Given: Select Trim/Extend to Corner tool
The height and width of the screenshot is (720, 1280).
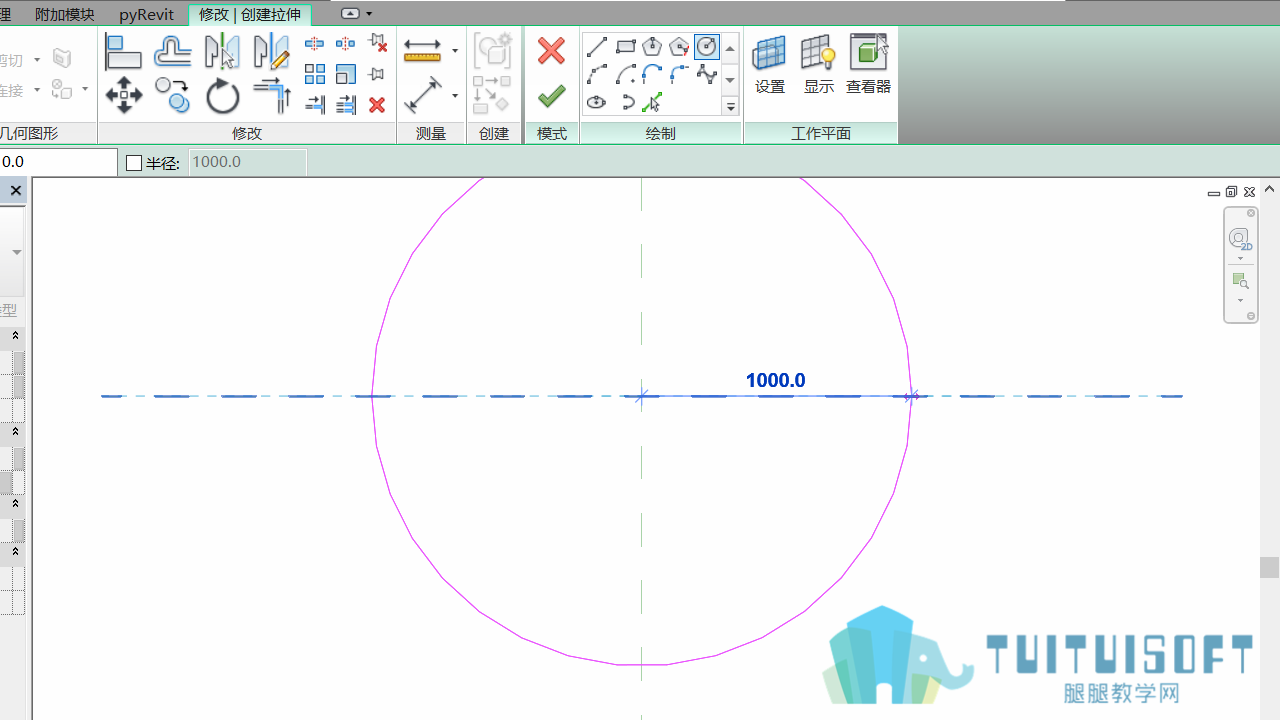Looking at the screenshot, I should [x=271, y=97].
